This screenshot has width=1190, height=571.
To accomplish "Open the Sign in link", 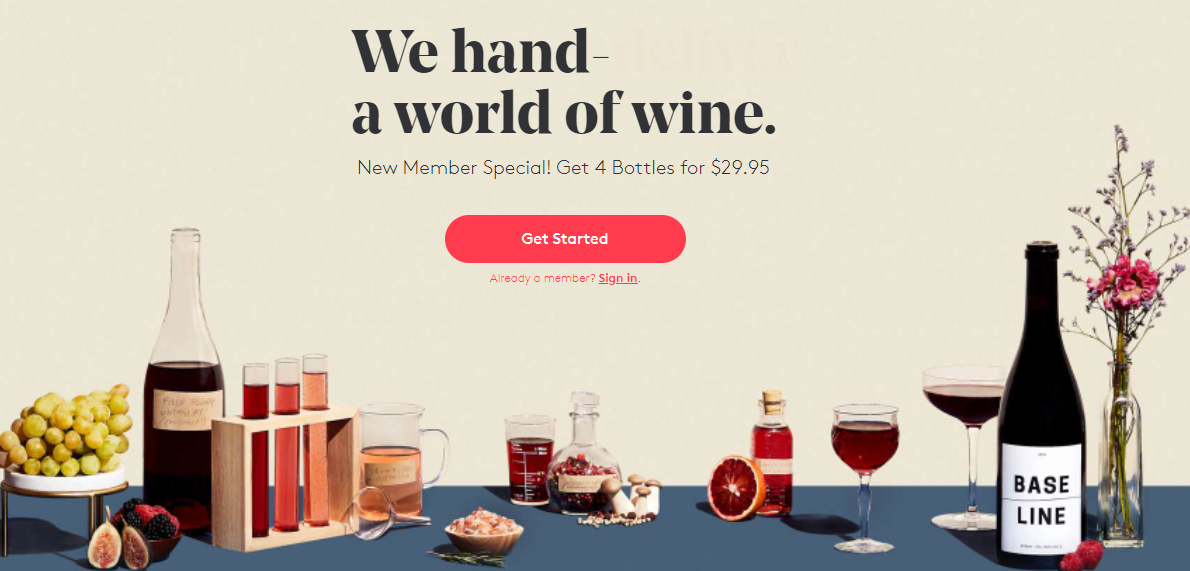I will click(618, 278).
